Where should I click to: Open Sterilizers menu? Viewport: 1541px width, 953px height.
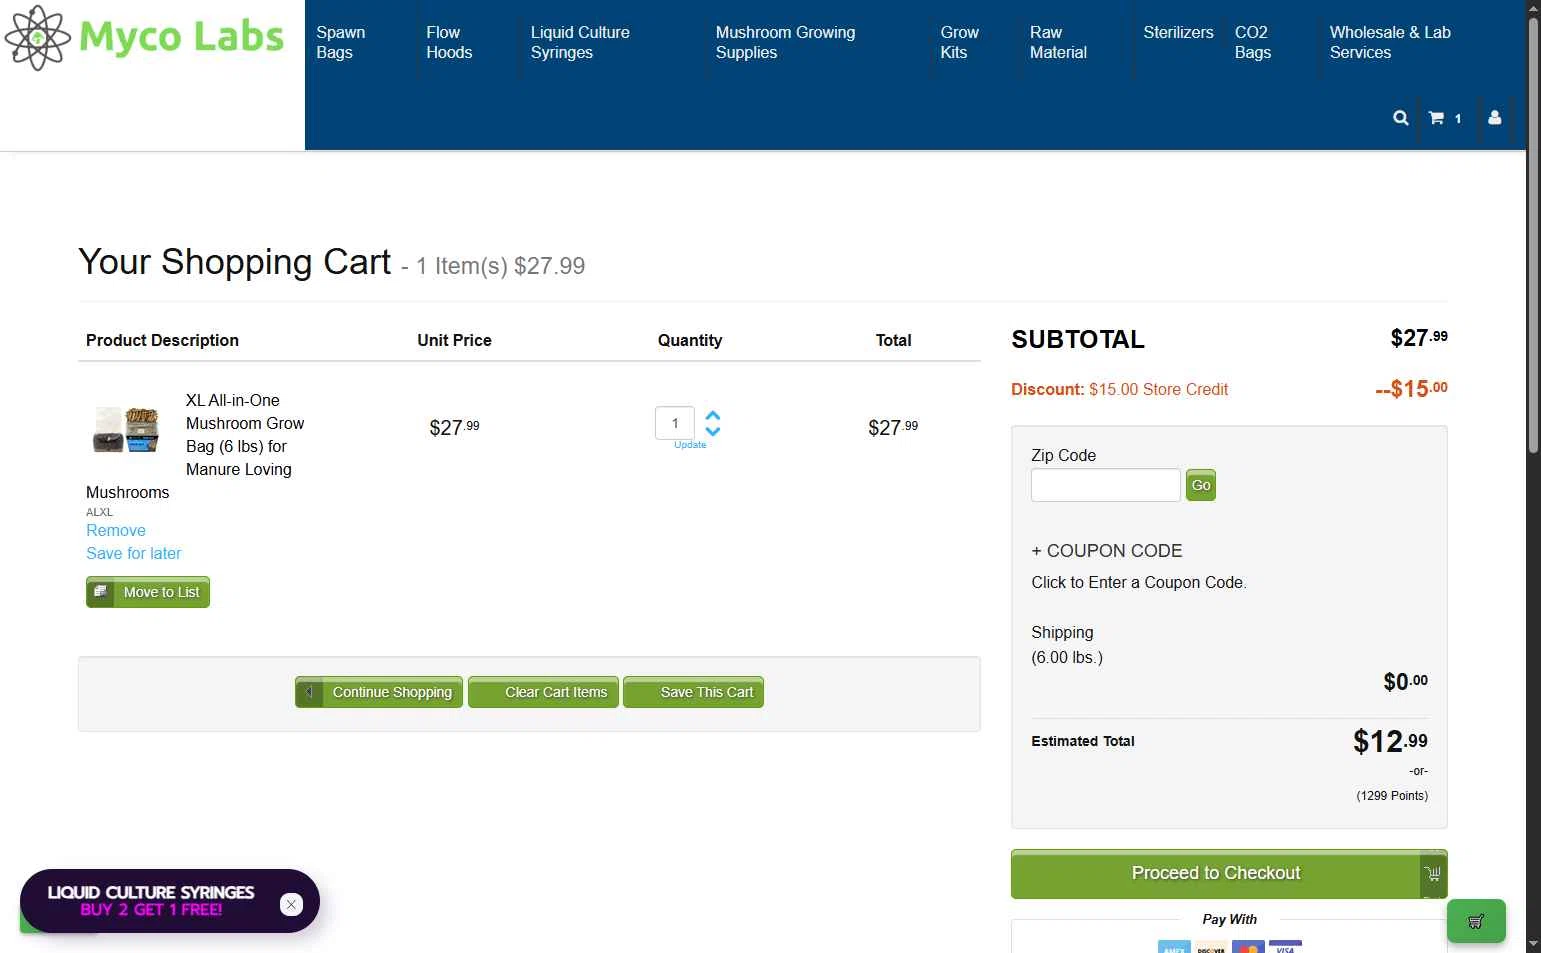coord(1178,32)
